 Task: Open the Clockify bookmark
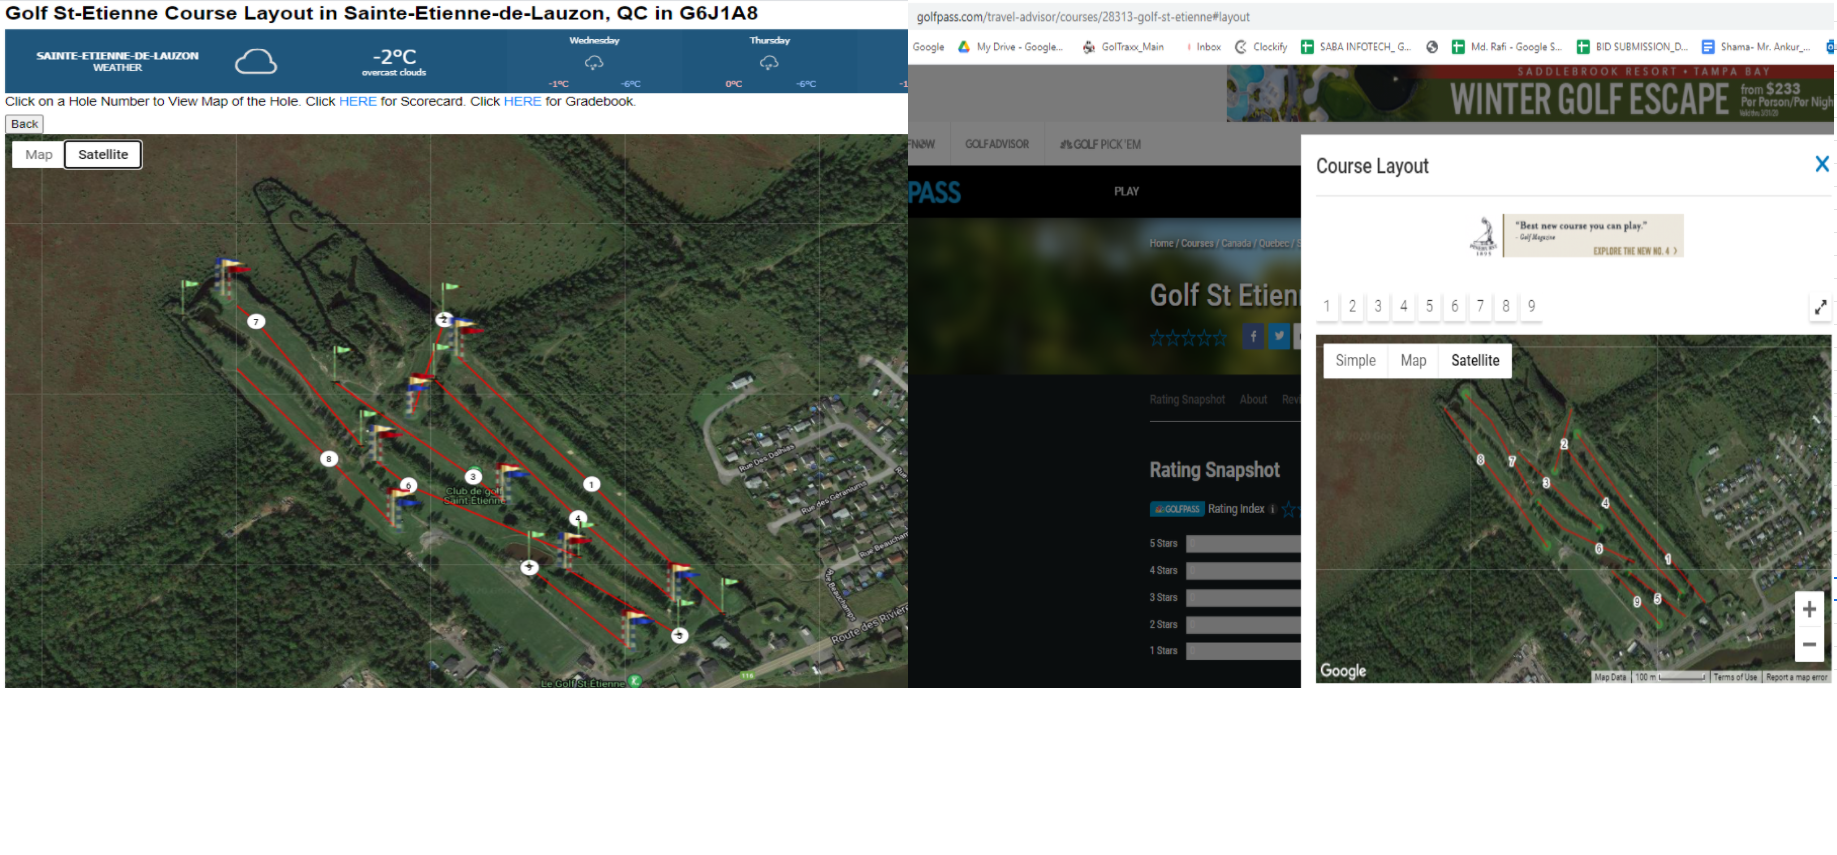pos(1261,47)
